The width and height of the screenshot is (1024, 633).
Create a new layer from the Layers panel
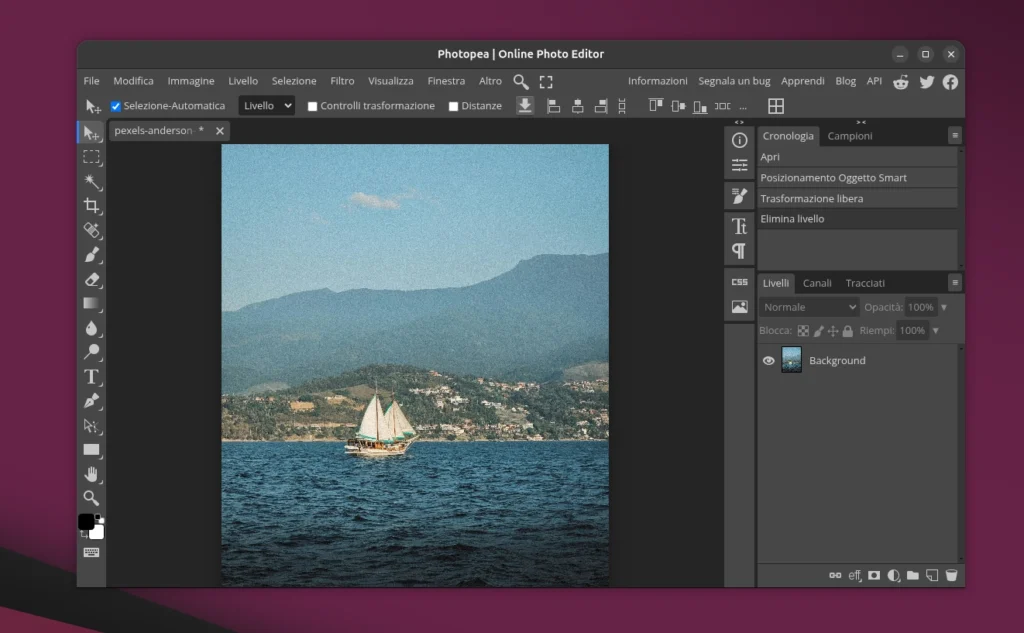pyautogui.click(x=931, y=575)
